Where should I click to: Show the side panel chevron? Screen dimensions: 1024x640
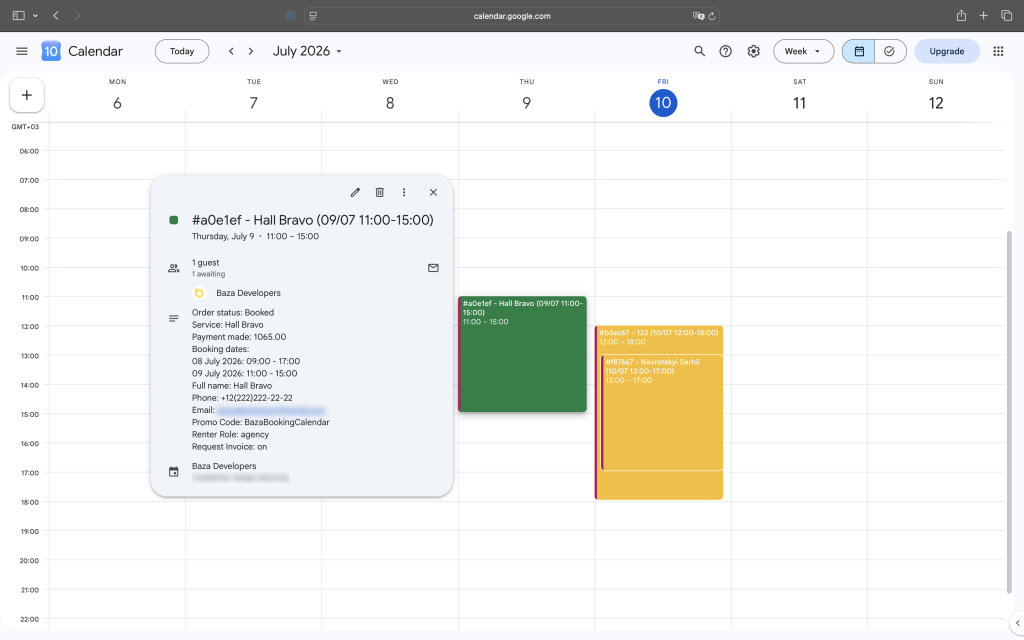click(1017, 622)
